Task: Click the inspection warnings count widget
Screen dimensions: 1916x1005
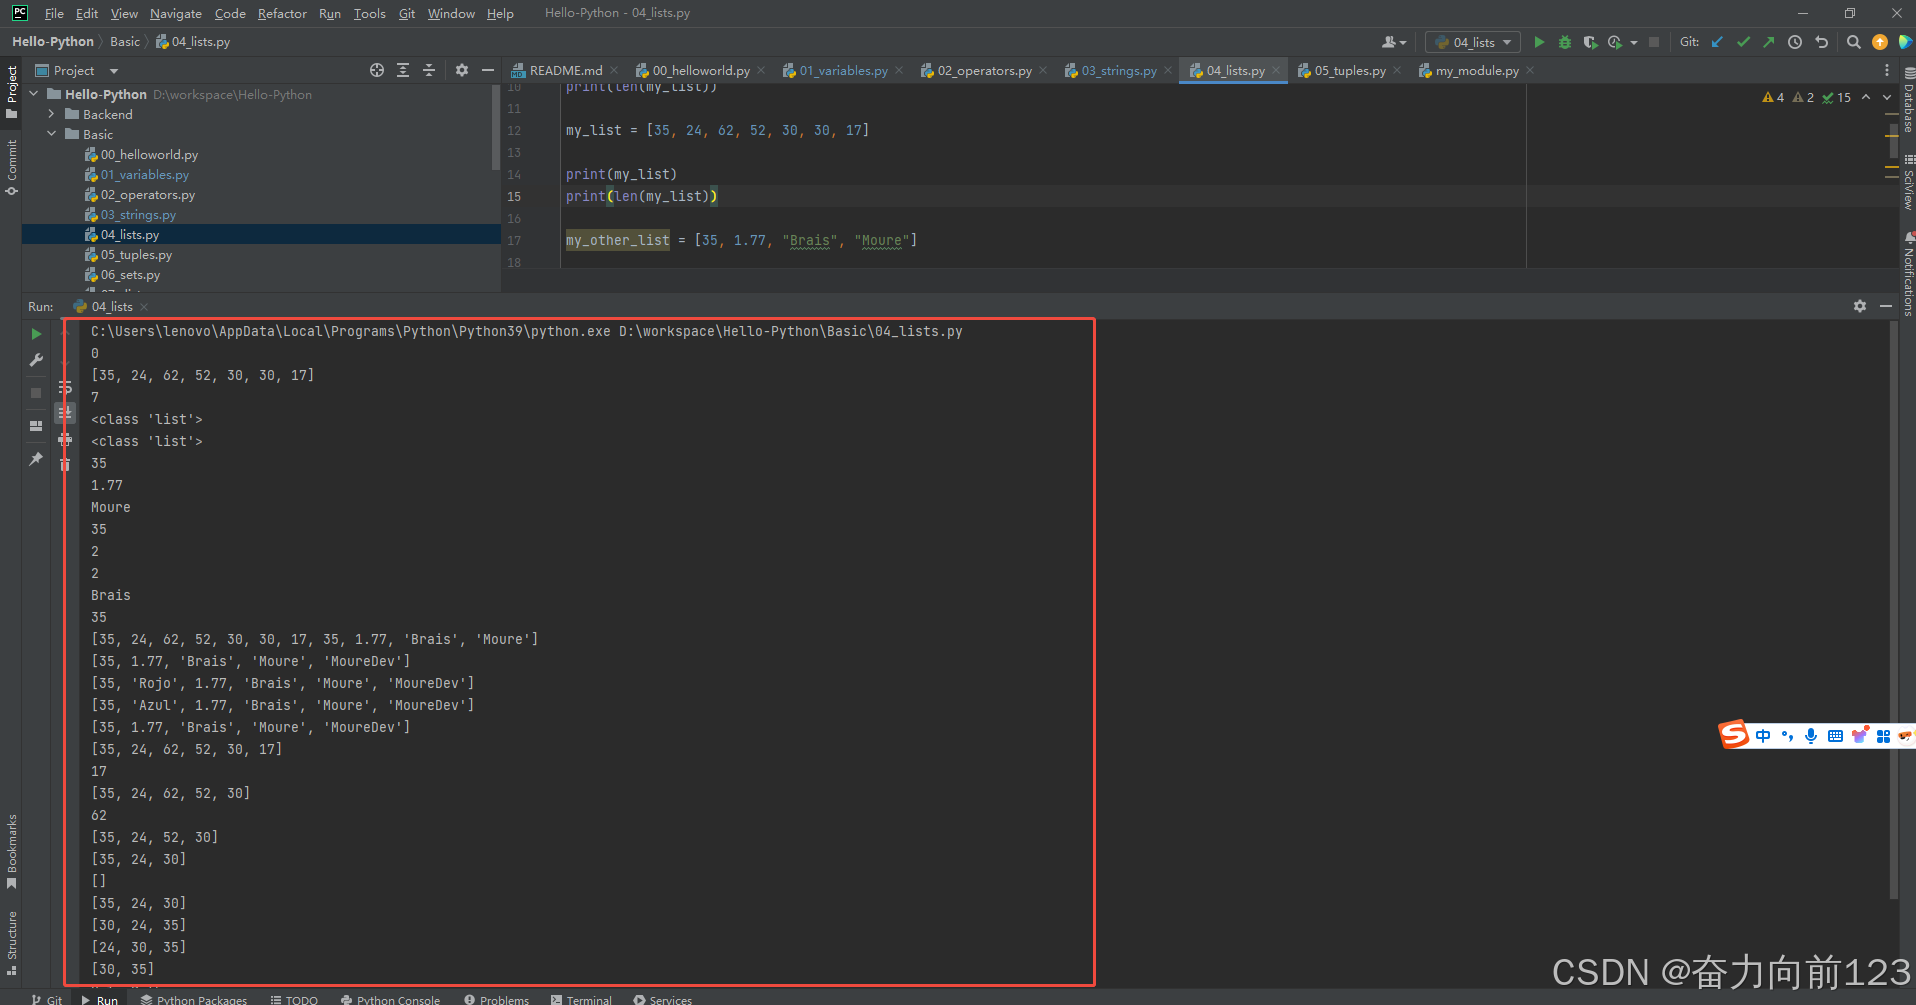Action: click(x=1807, y=97)
